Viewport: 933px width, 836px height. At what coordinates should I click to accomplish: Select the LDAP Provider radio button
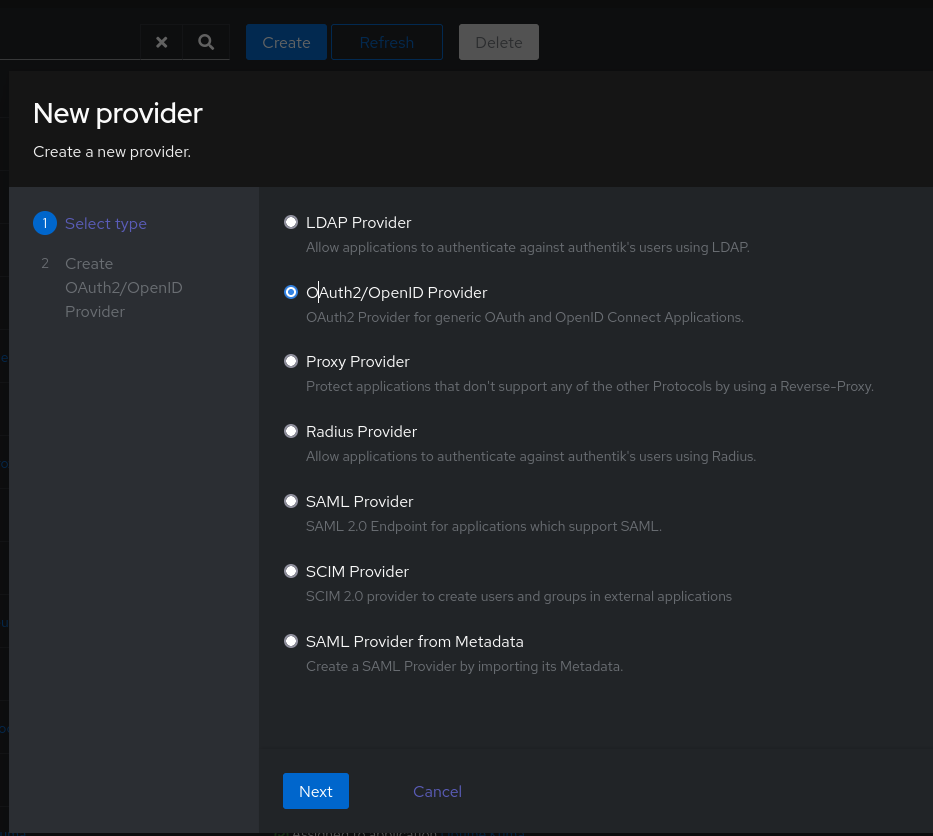pyautogui.click(x=291, y=222)
